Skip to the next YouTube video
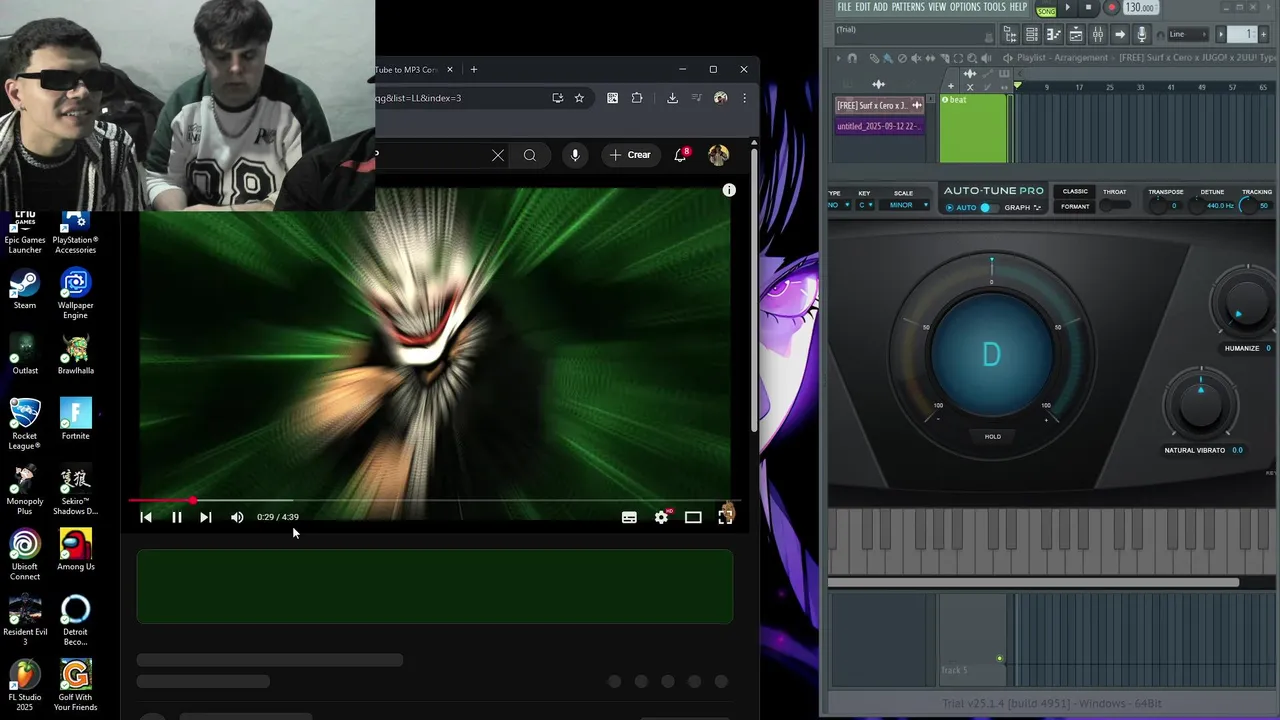This screenshot has width=1280, height=720. point(205,517)
